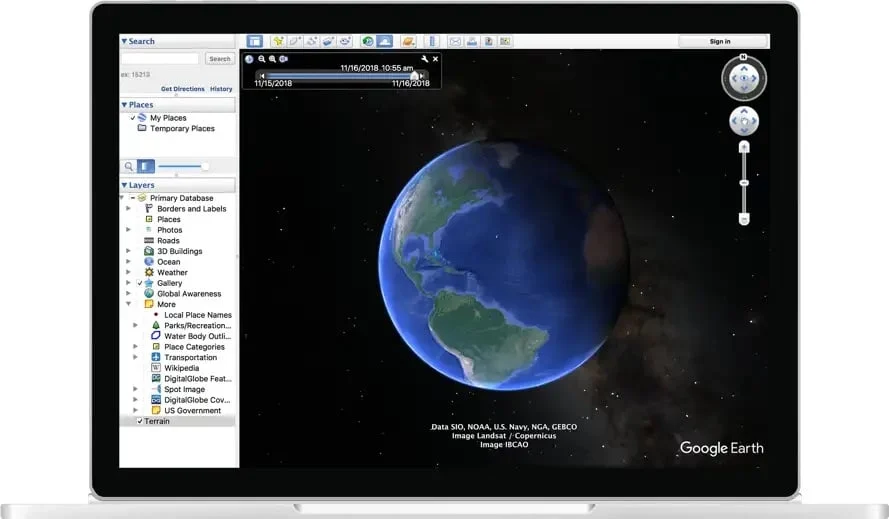This screenshot has width=889, height=519.
Task: Click the Look joystick eye control
Action: (744, 78)
